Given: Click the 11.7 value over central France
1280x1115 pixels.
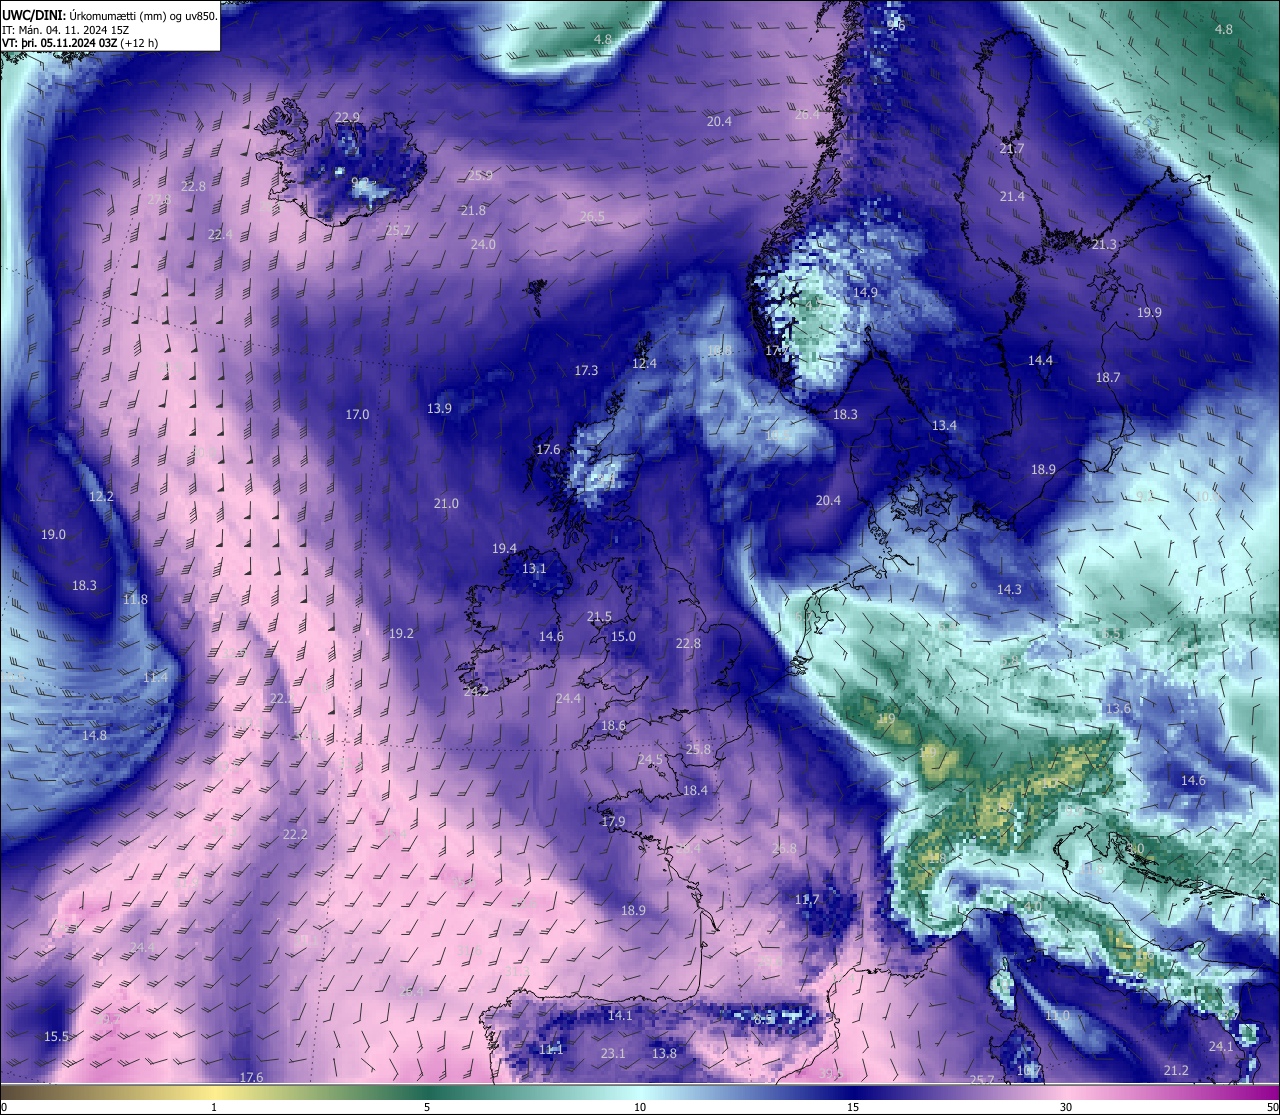Looking at the screenshot, I should [807, 900].
